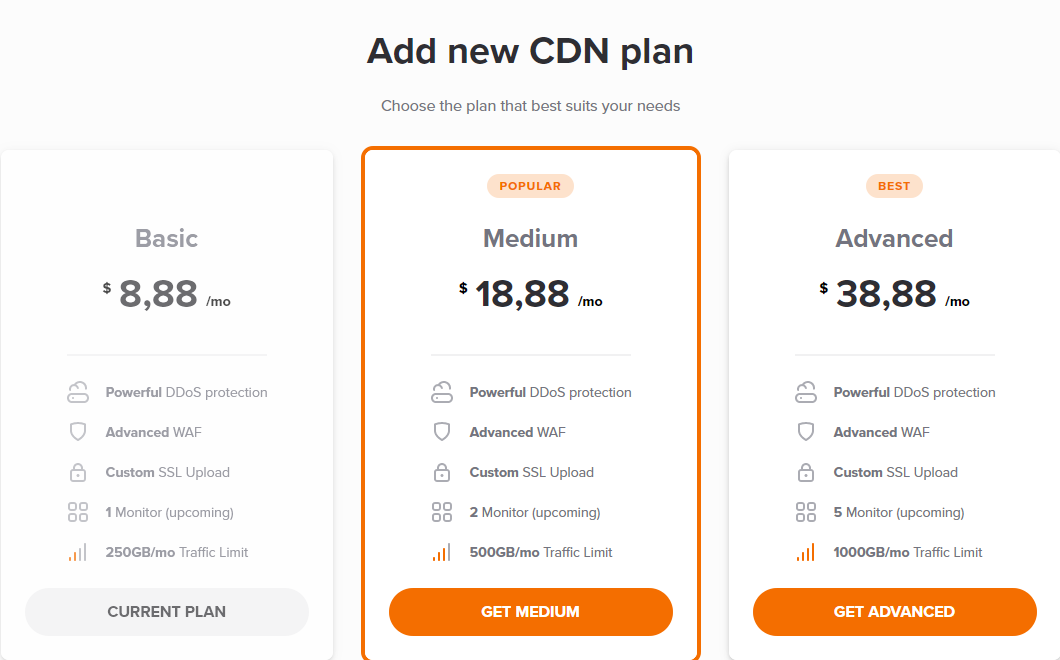Click the DDoS protection cloud icon in Basic plan
Viewport: 1060px width, 660px height.
(78, 392)
